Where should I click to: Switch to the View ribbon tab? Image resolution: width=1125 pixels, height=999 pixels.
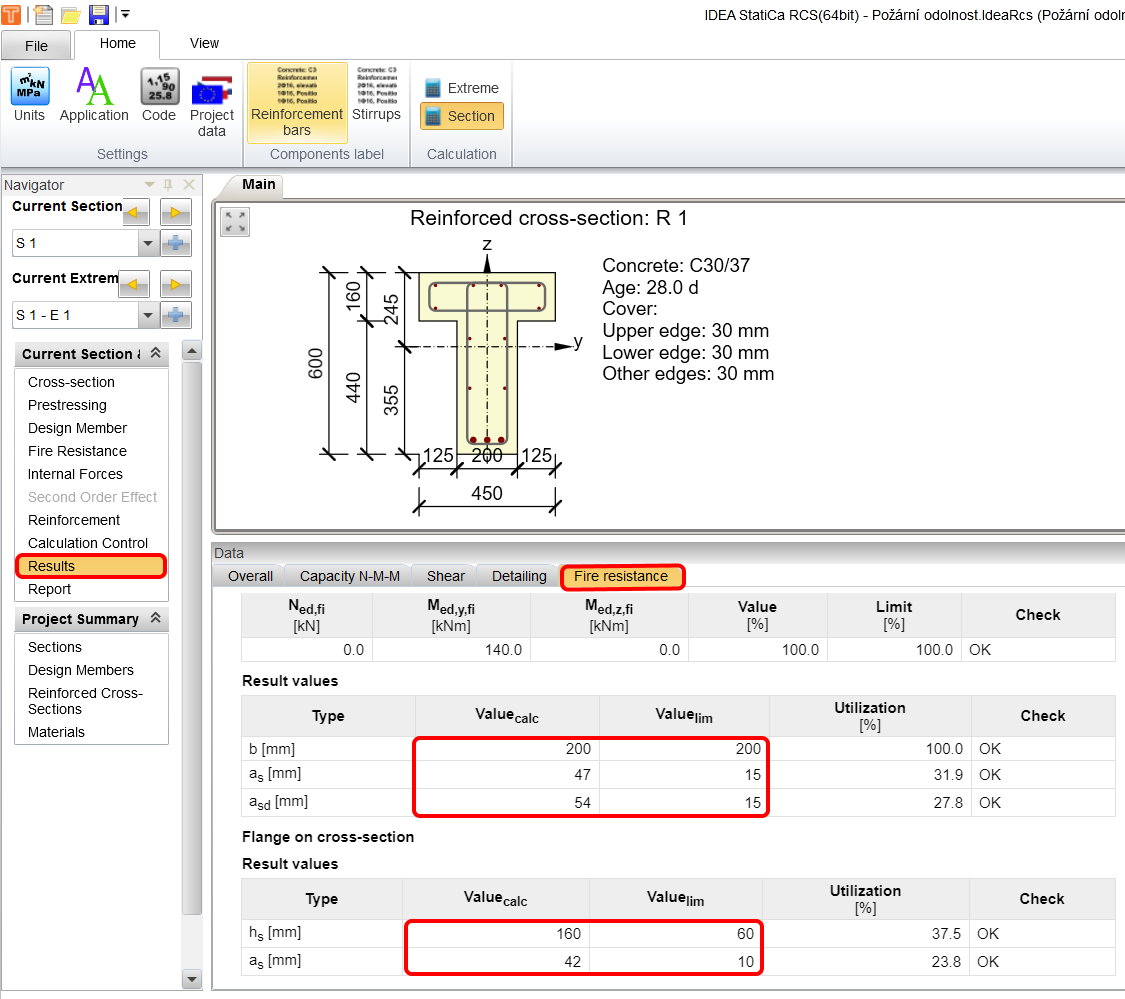[204, 44]
